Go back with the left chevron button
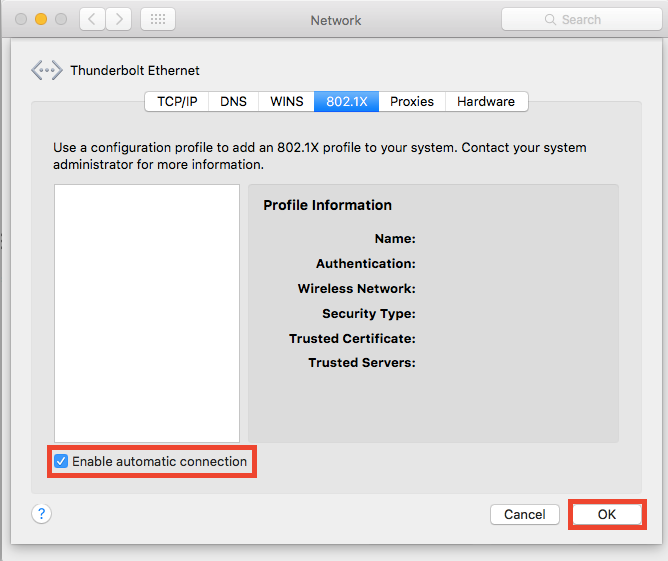This screenshot has height=561, width=668. tap(91, 19)
